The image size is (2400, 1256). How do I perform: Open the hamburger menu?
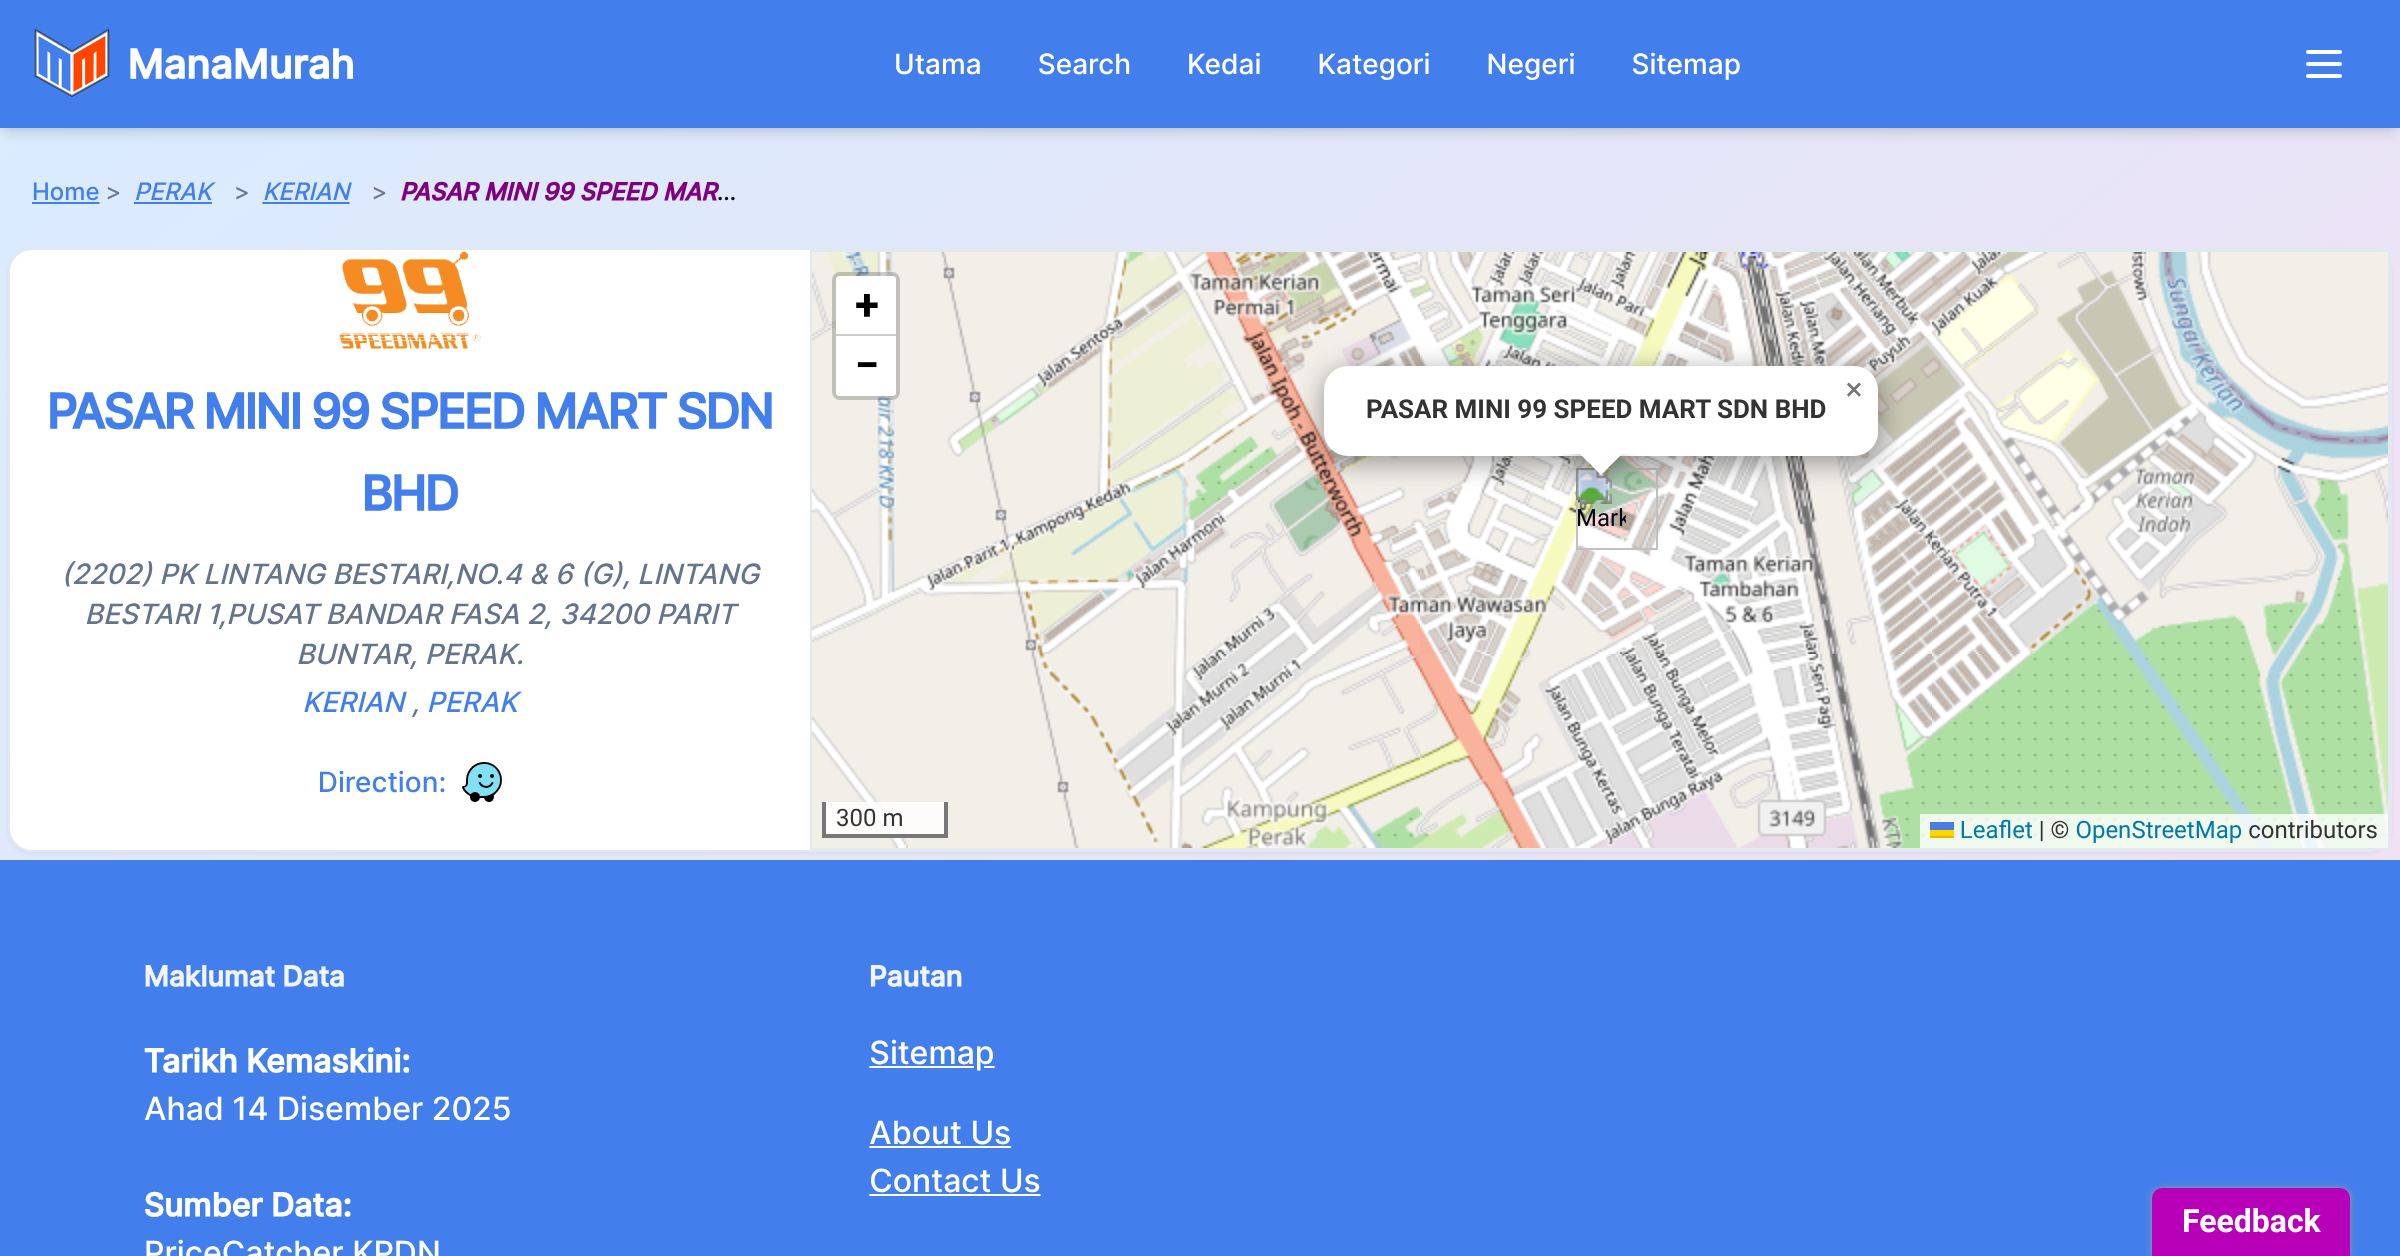coord(2323,64)
